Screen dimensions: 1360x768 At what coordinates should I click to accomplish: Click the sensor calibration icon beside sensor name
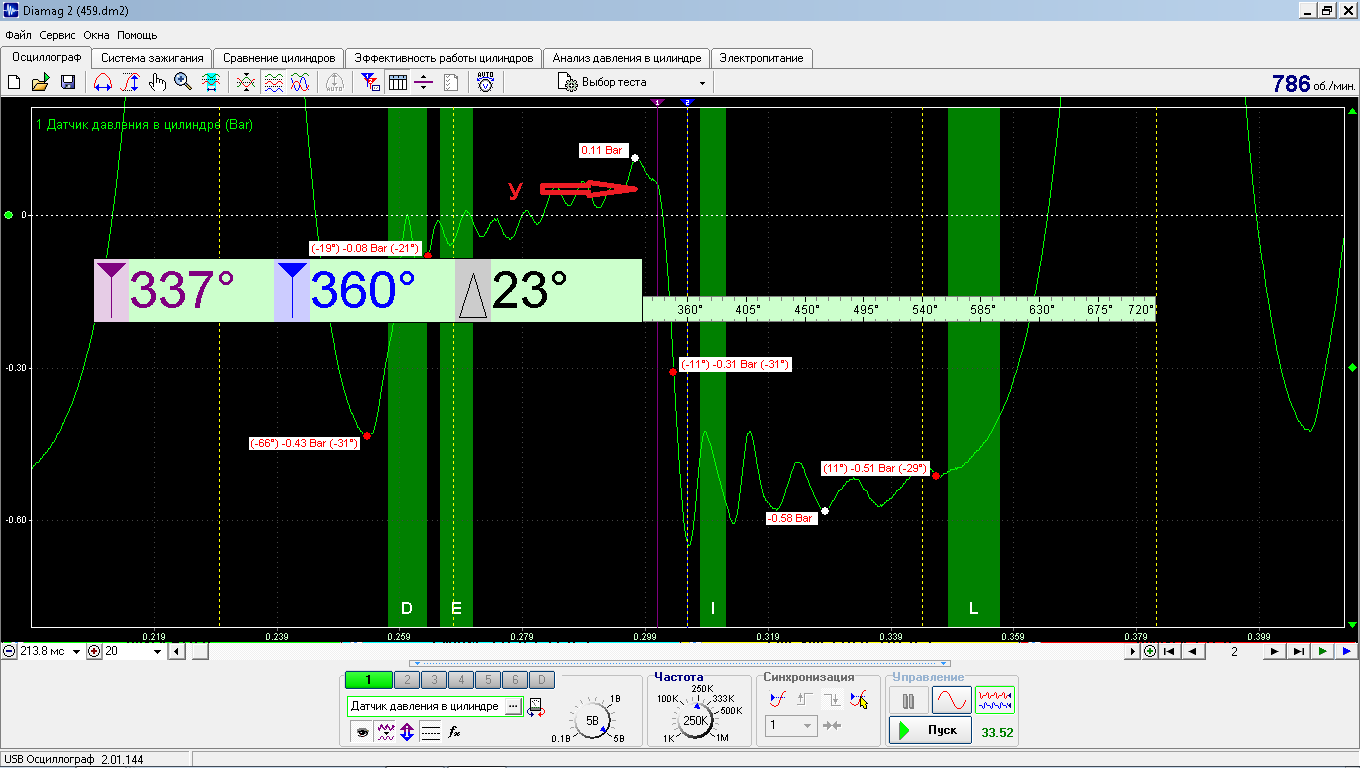point(537,707)
